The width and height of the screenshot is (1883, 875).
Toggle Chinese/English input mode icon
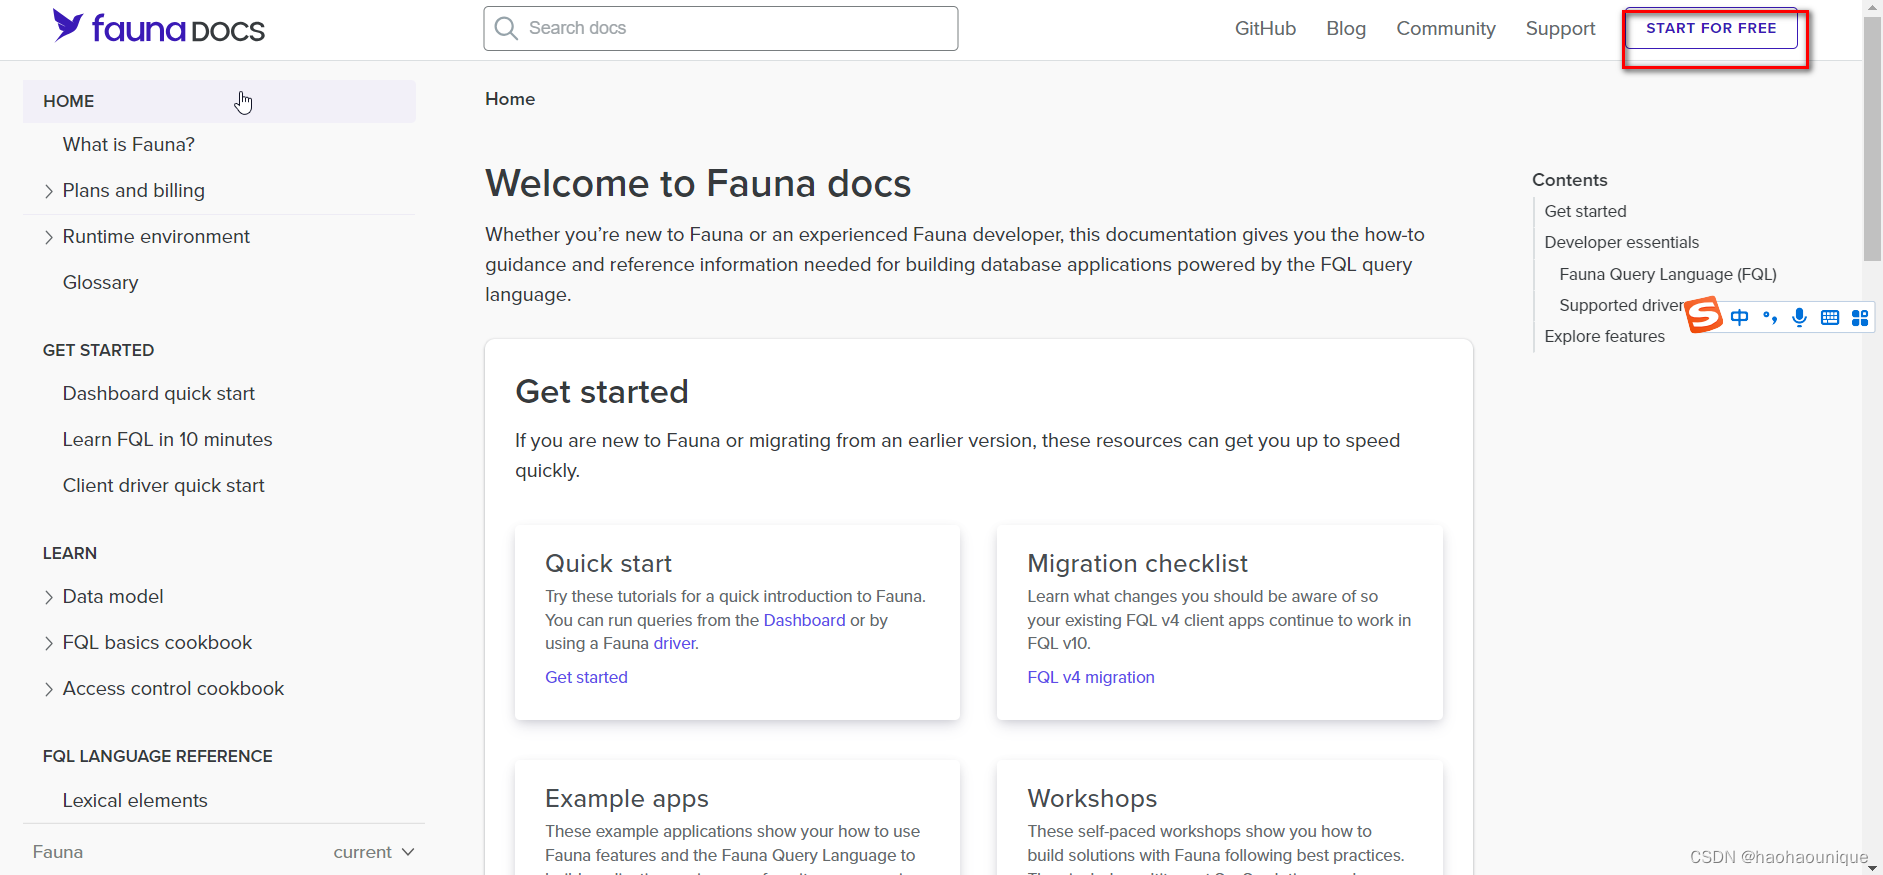point(1740,318)
